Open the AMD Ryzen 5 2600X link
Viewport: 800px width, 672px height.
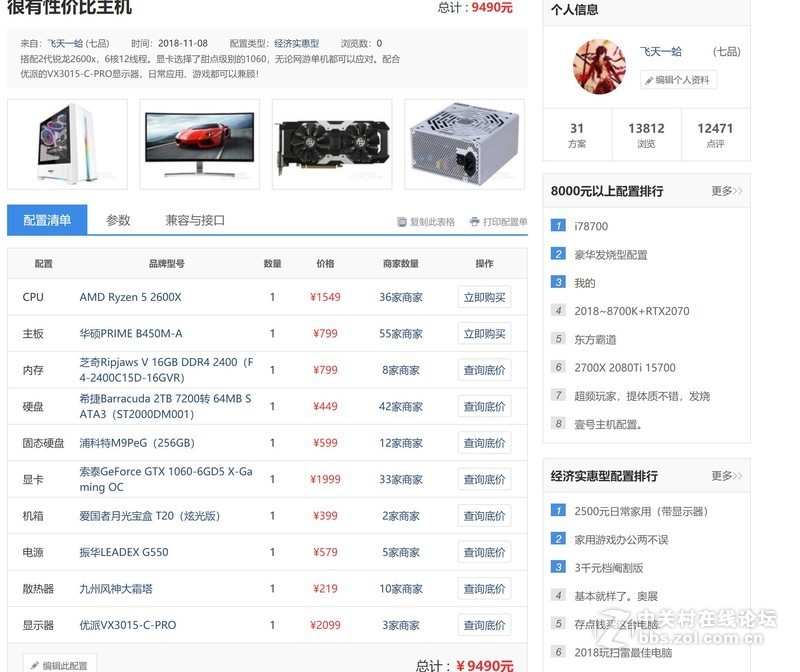130,297
